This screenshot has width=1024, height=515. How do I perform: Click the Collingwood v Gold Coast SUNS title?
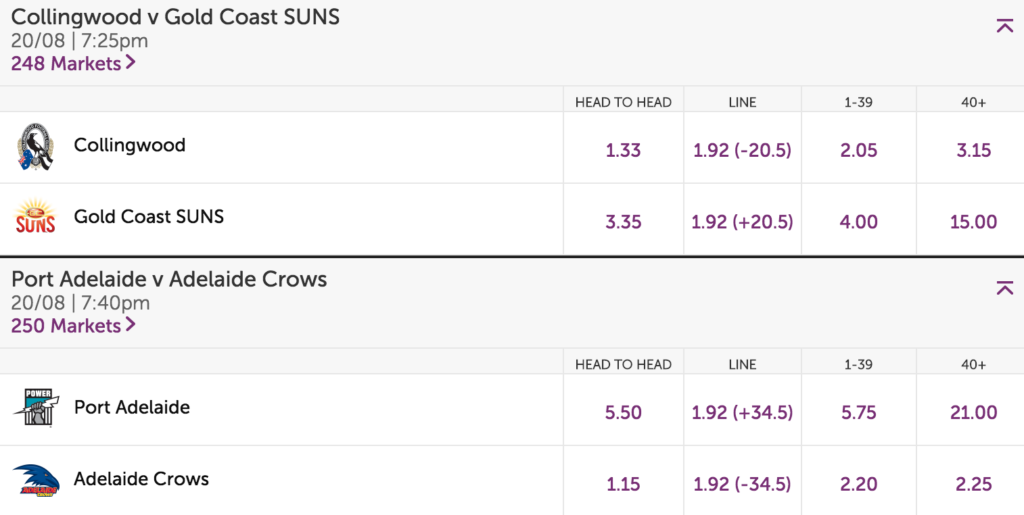pyautogui.click(x=176, y=17)
